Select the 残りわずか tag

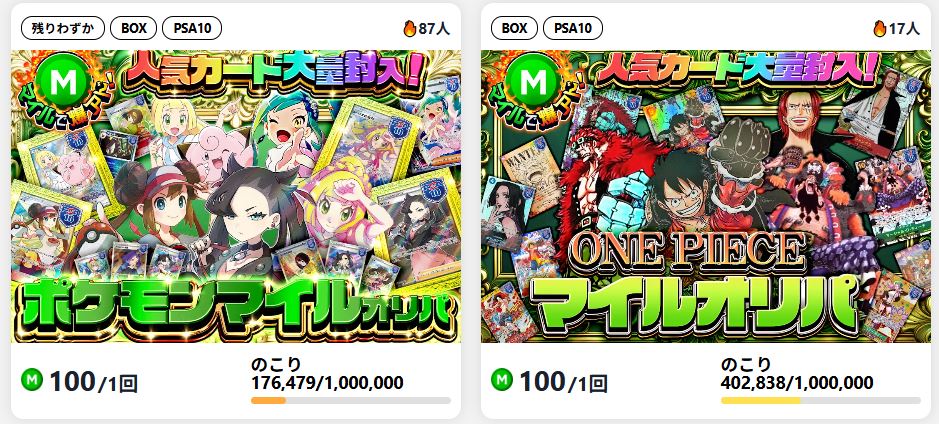click(x=63, y=28)
